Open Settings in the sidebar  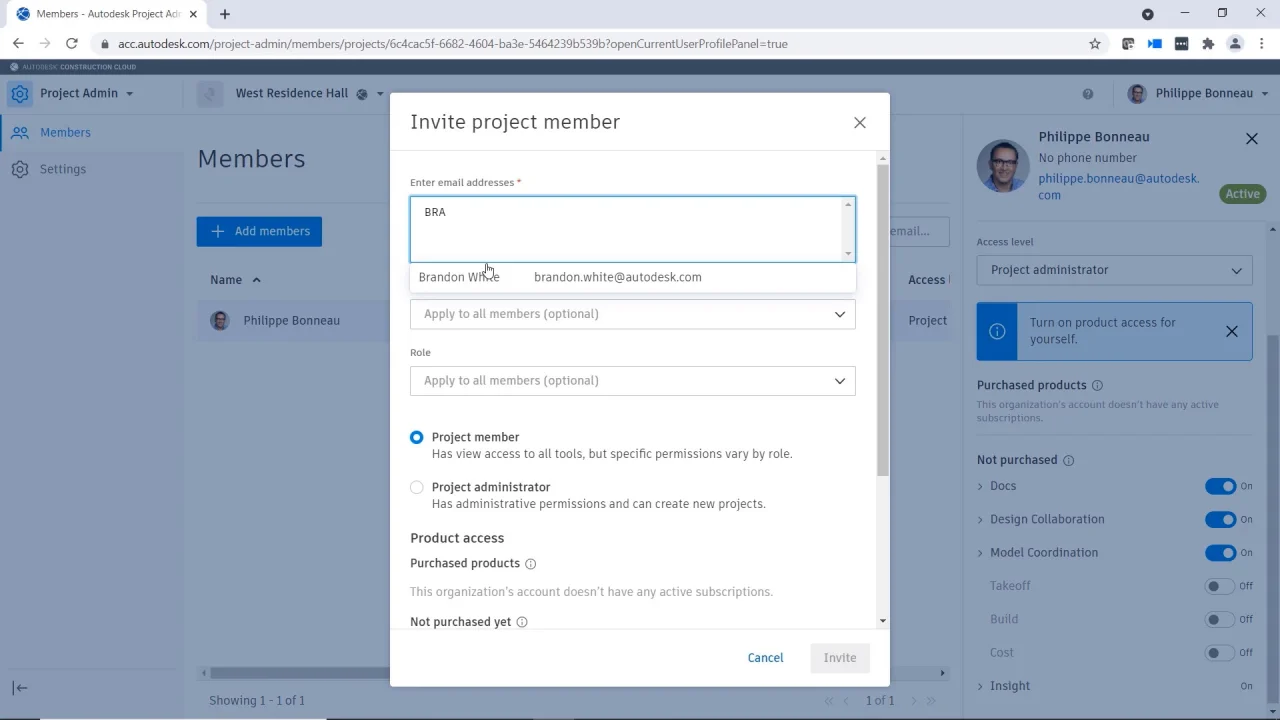pyautogui.click(x=63, y=169)
